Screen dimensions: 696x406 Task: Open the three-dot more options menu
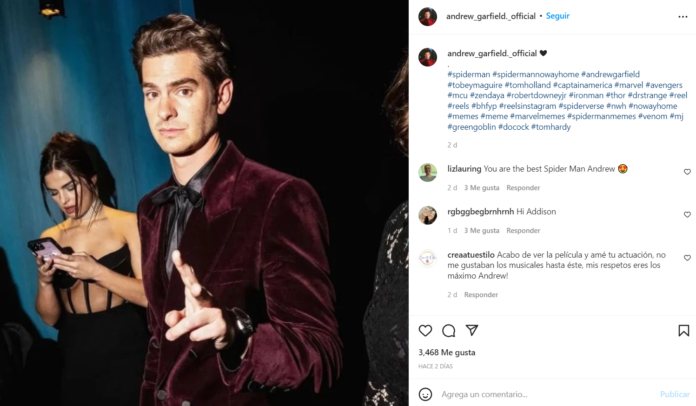tap(683, 17)
